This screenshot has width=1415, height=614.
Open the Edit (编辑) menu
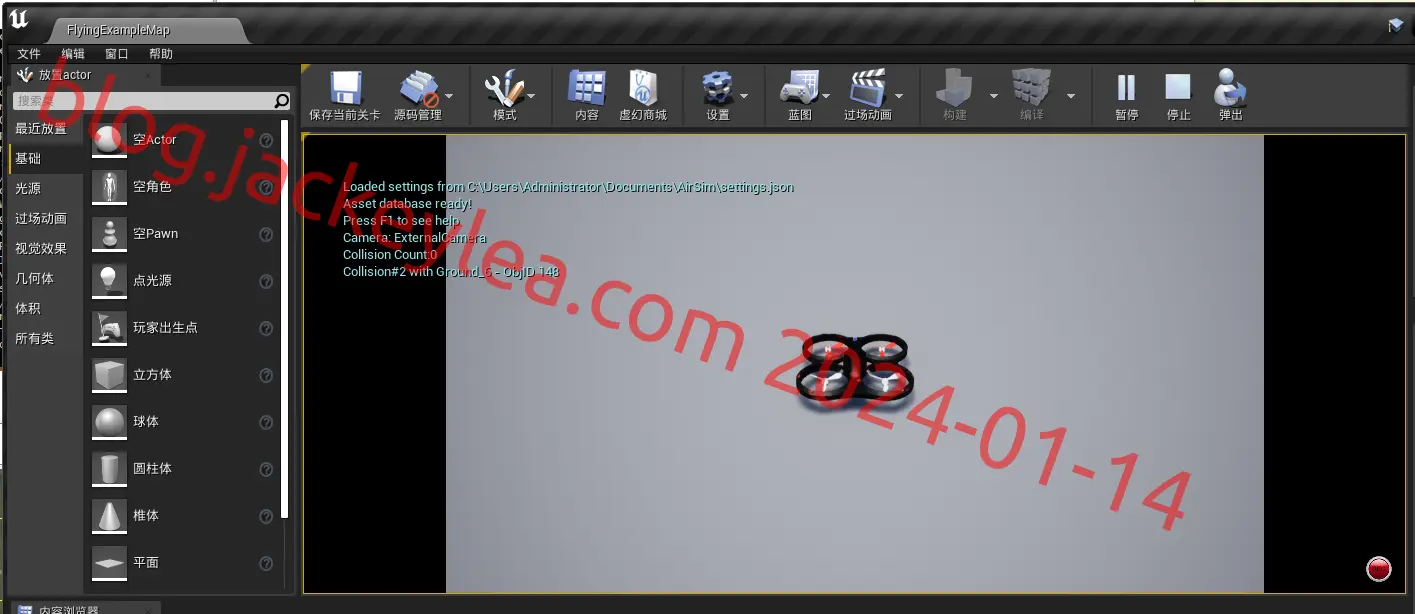coord(73,54)
